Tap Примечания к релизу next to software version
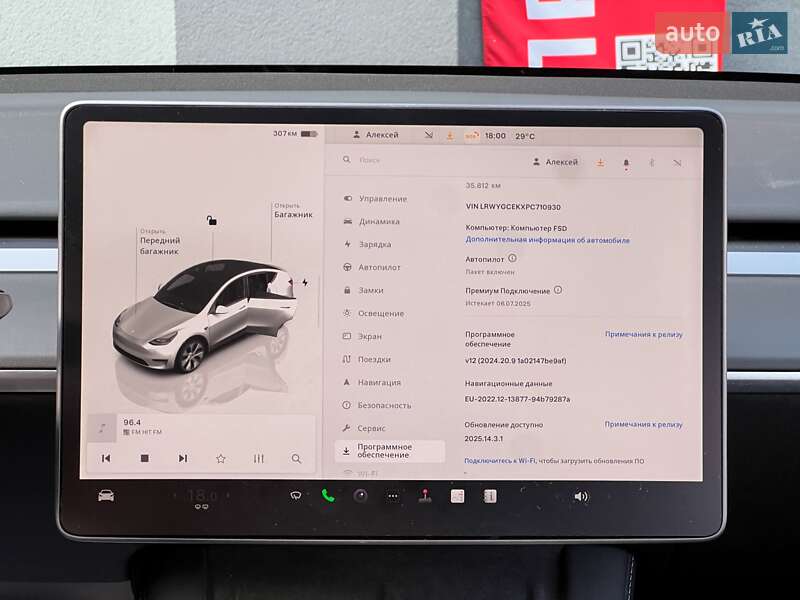800x600 pixels. (641, 336)
